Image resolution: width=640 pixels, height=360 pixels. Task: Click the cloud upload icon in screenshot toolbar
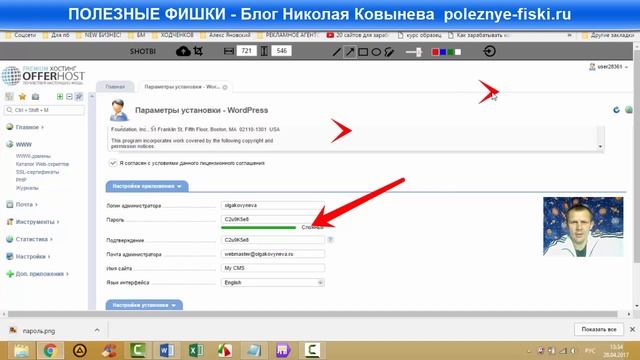click(183, 51)
